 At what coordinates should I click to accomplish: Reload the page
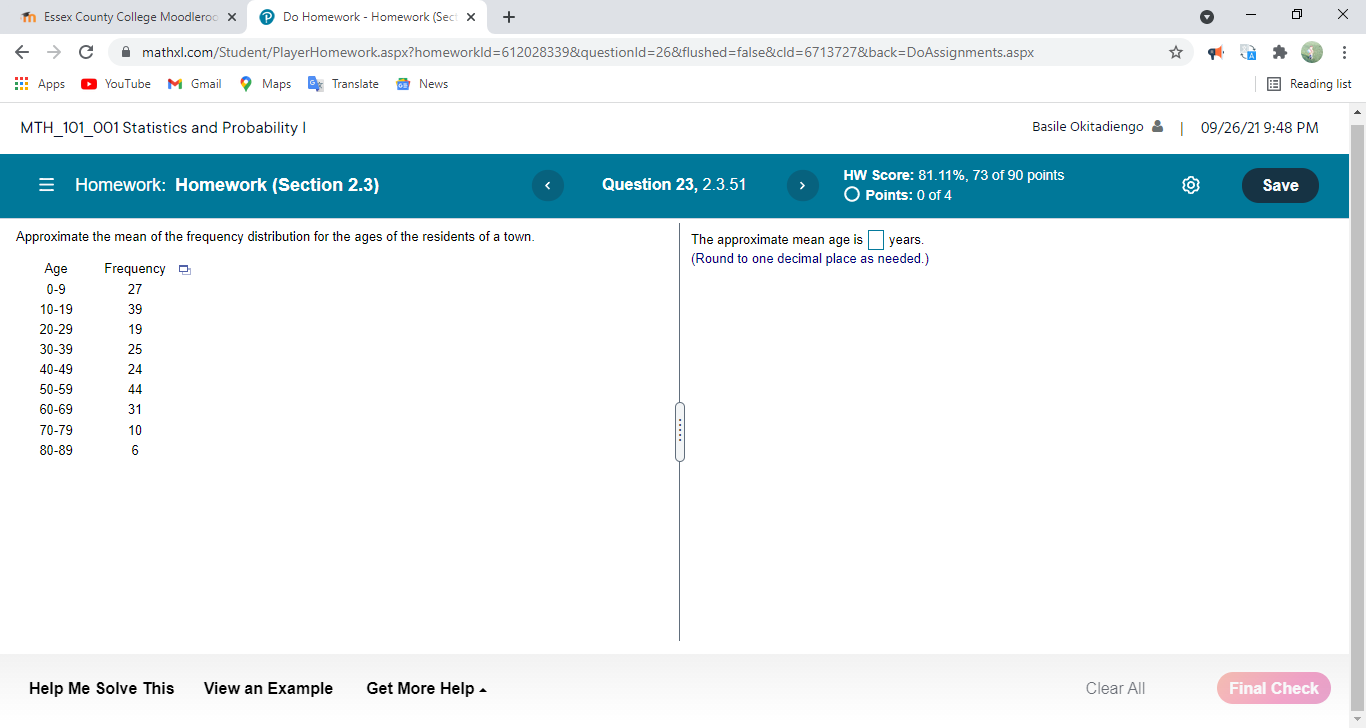click(86, 52)
